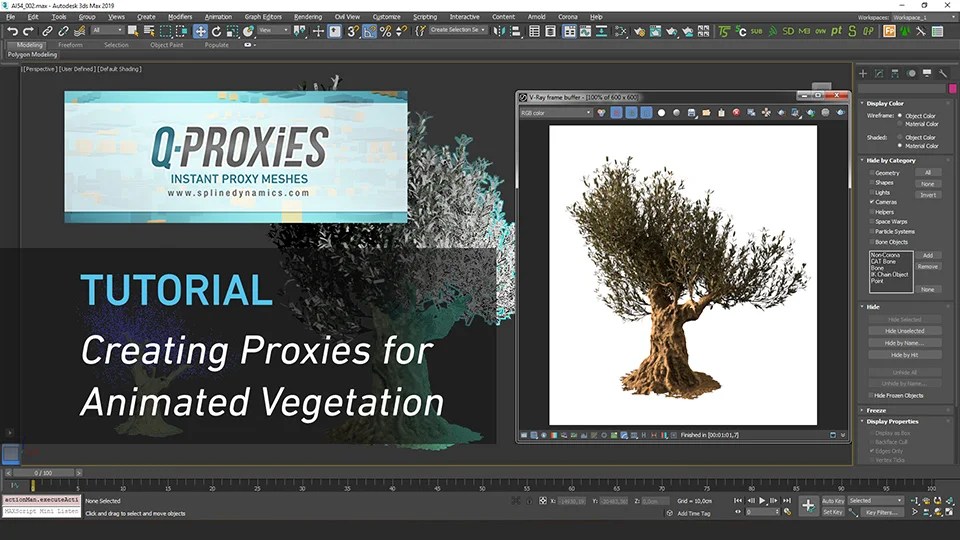This screenshot has width=960, height=540.
Task: Toggle the Angle Snap icon
Action: (x=369, y=31)
